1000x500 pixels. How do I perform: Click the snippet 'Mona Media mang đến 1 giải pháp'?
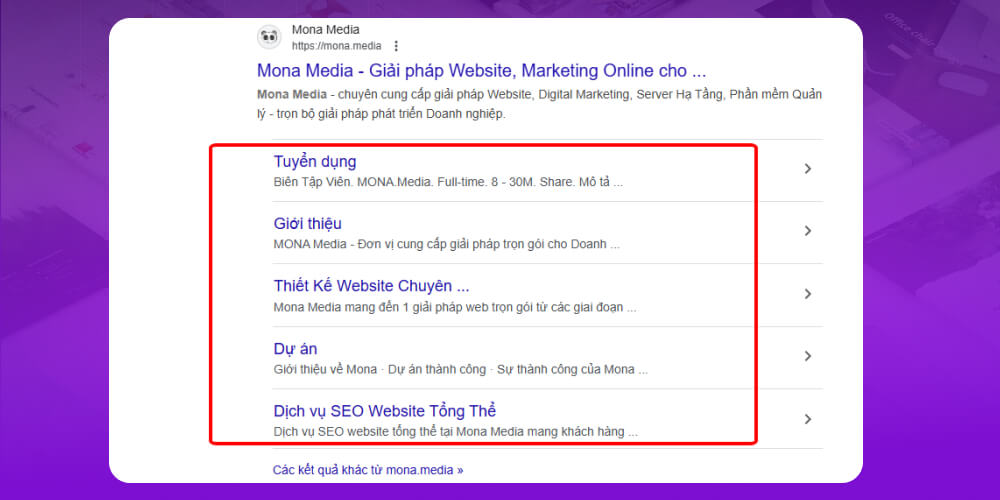click(x=455, y=307)
